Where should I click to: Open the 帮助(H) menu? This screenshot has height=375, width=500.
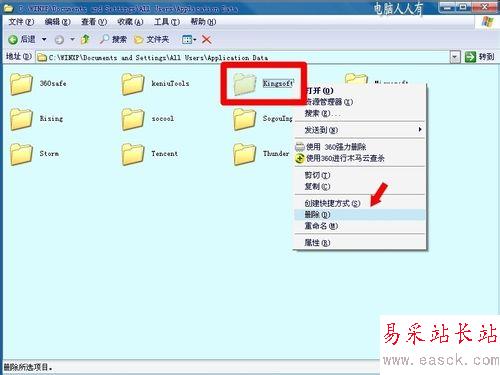tap(203, 22)
